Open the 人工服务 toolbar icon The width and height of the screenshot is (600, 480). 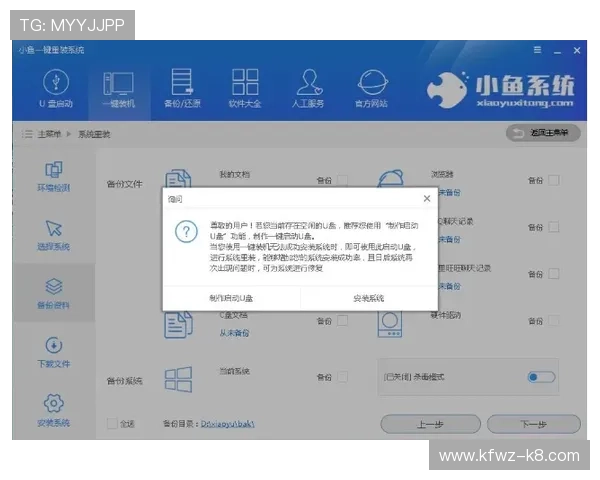tap(309, 82)
